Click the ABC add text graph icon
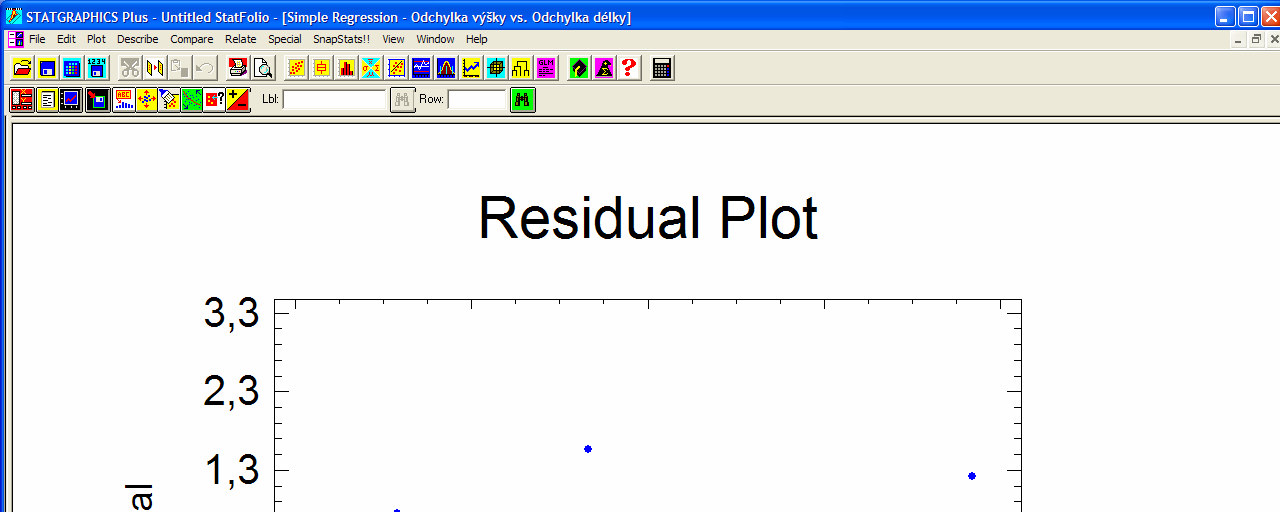This screenshot has width=1280, height=512. pyautogui.click(x=124, y=100)
